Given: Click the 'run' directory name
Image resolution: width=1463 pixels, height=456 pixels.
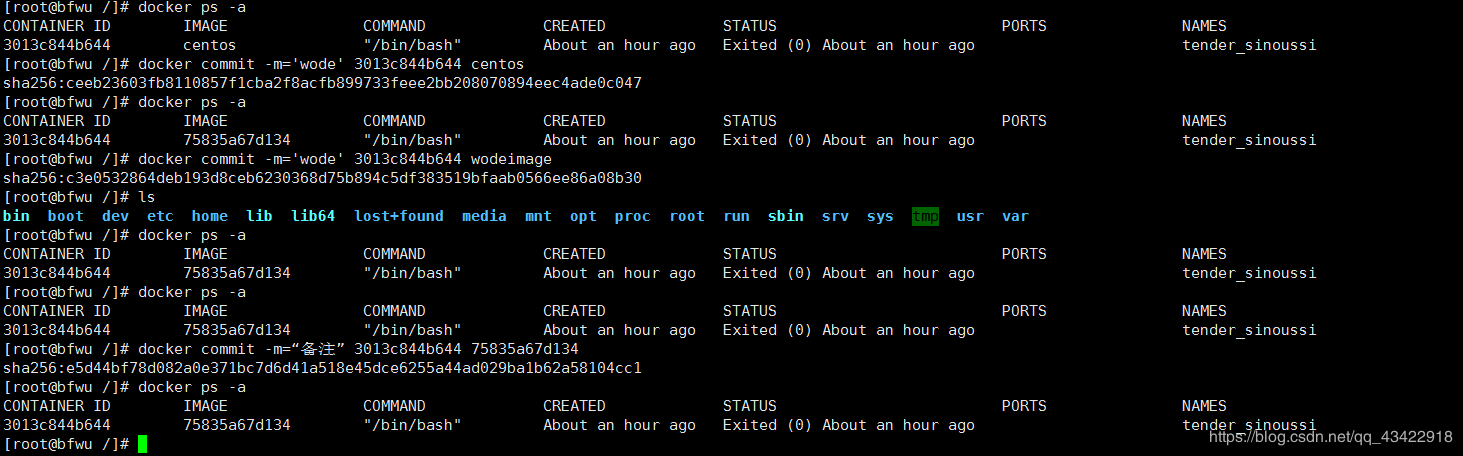Looking at the screenshot, I should point(736,216).
